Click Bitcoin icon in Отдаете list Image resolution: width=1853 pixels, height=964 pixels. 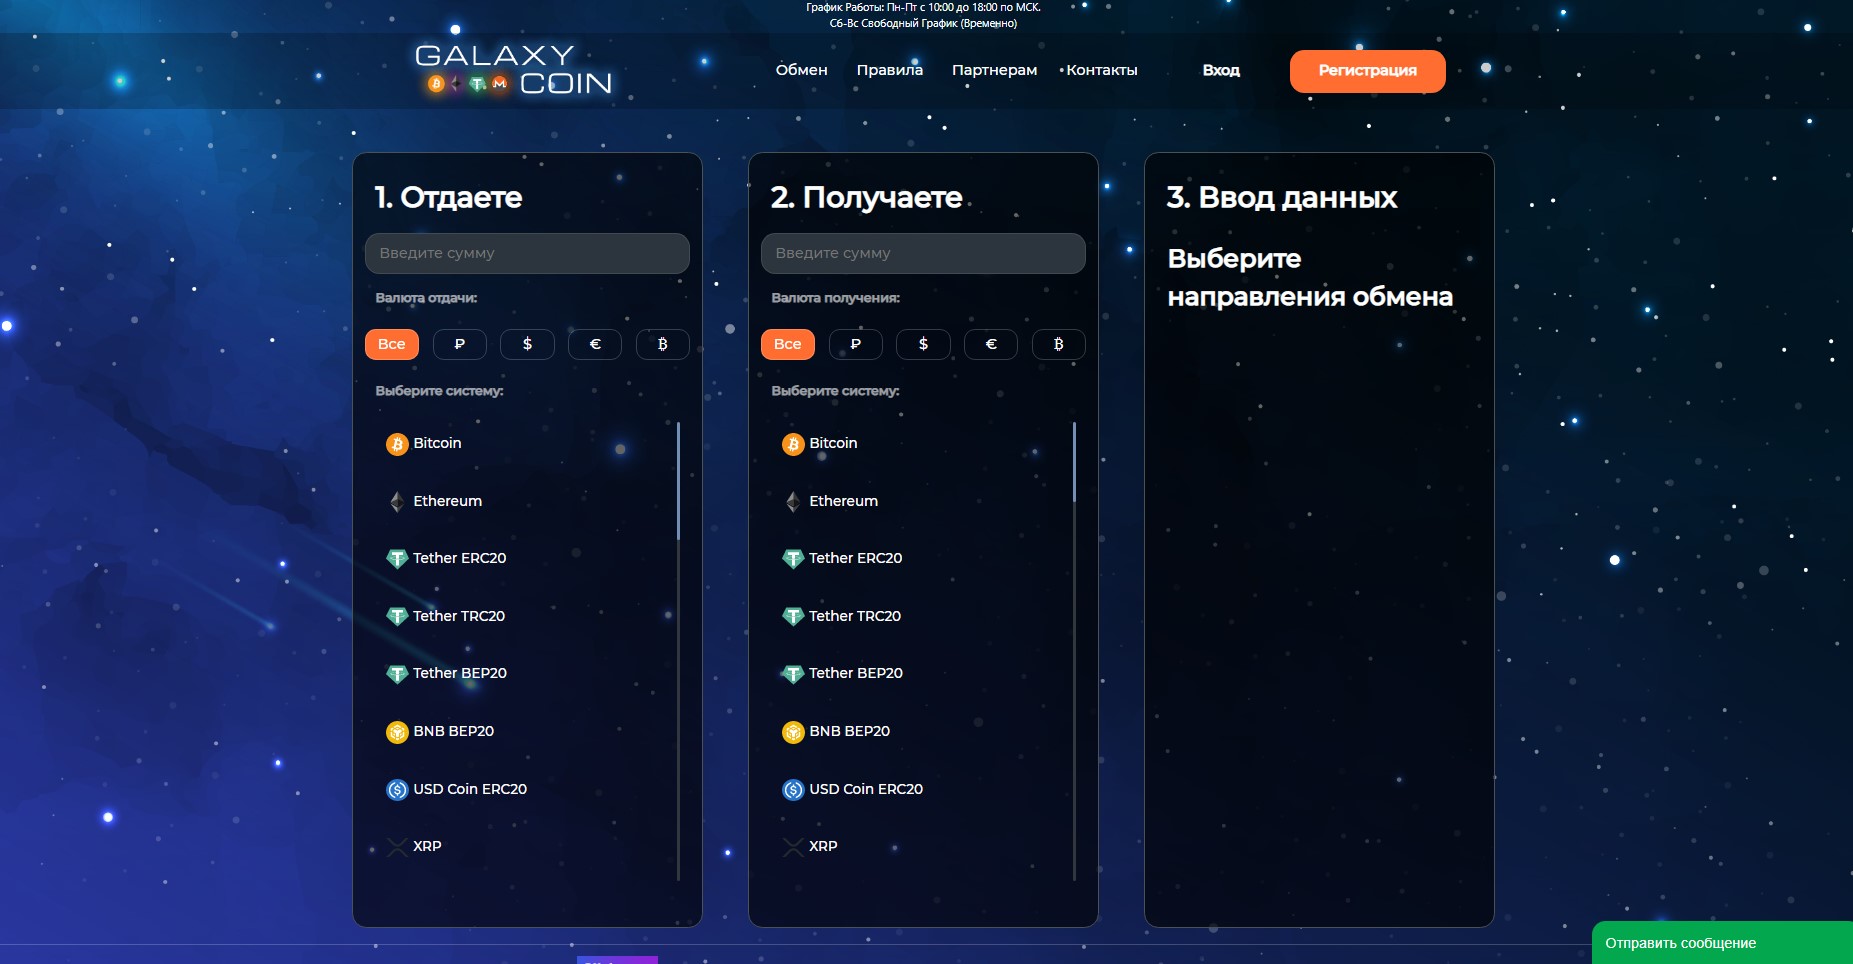(x=397, y=444)
